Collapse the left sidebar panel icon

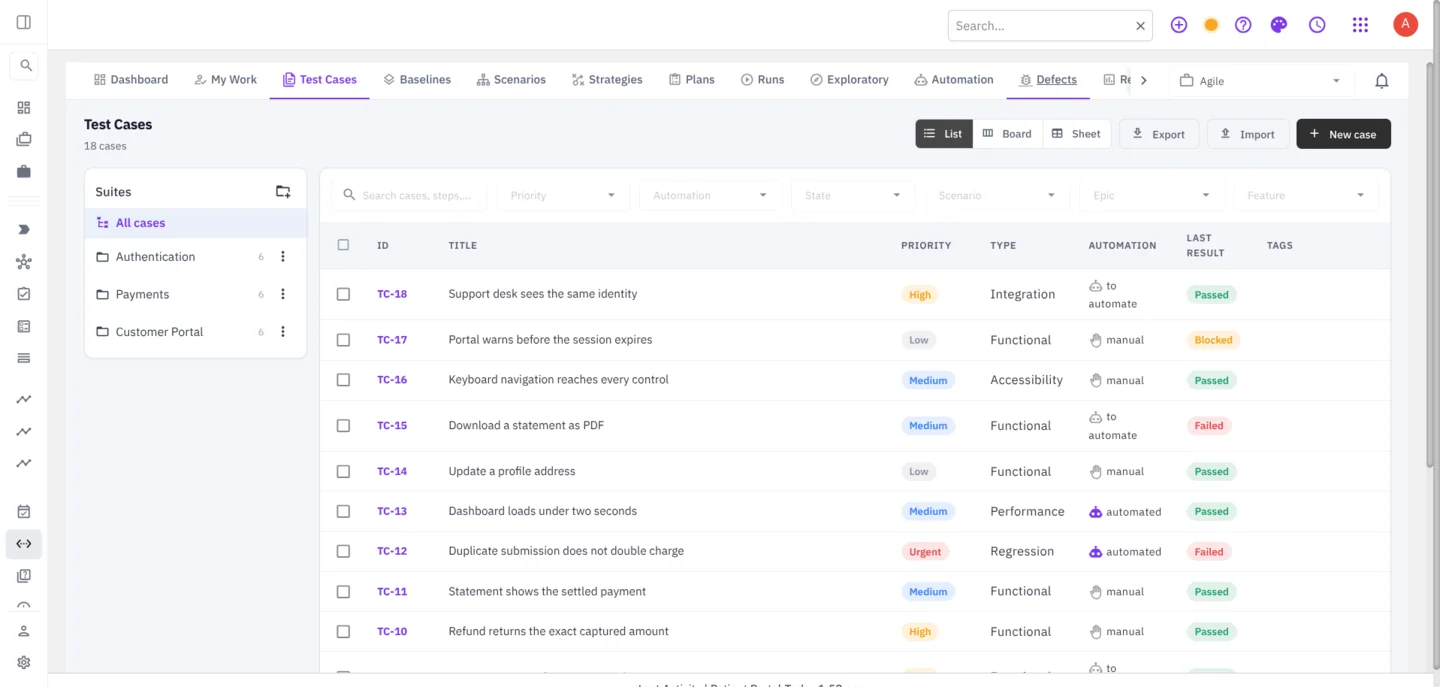click(24, 22)
